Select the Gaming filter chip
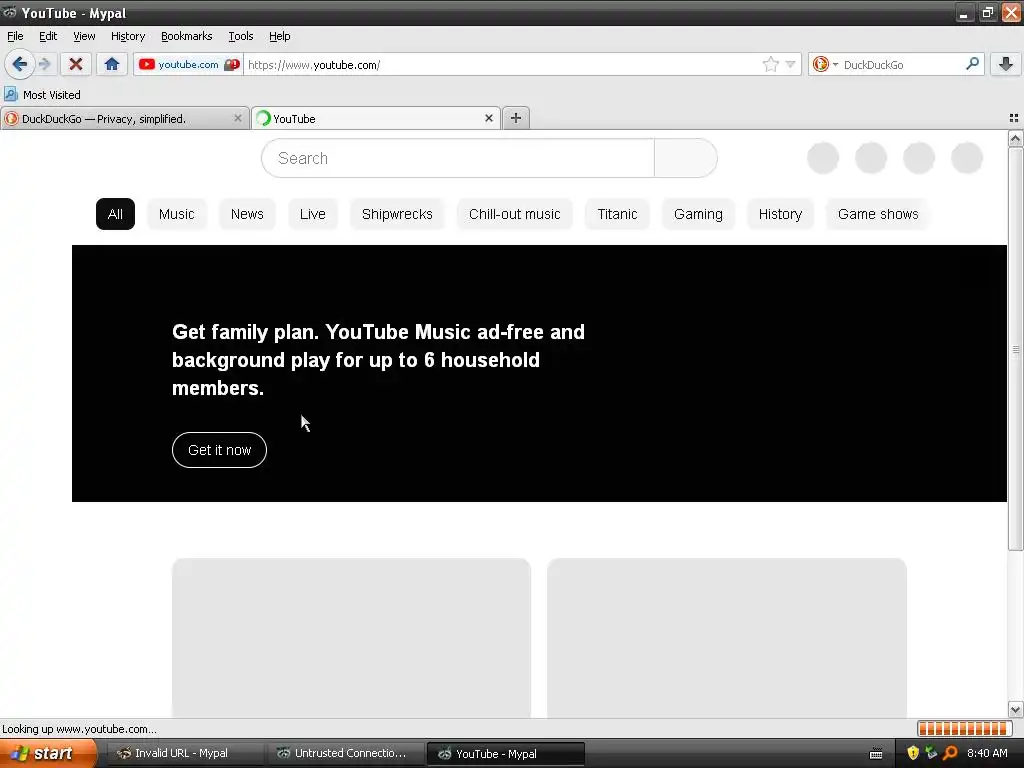1024x768 pixels. (698, 214)
